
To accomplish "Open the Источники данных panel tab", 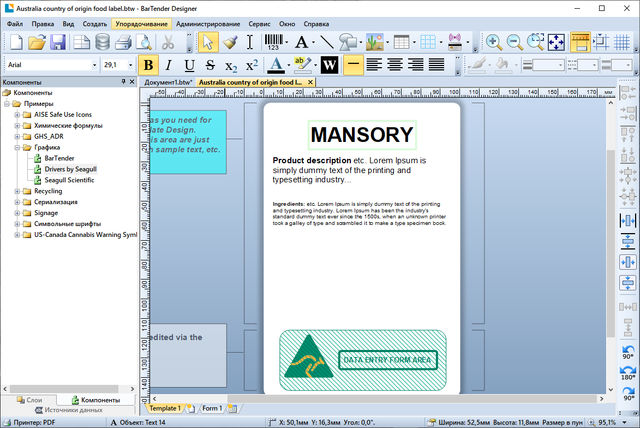I will (x=69, y=410).
